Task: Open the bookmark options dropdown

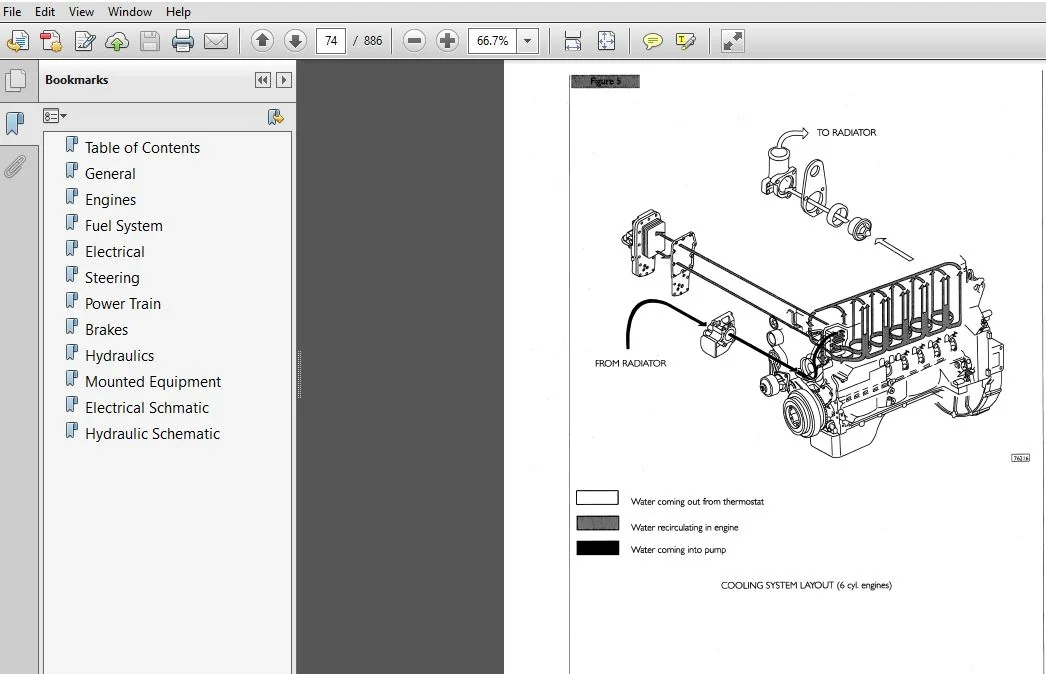Action: (x=55, y=116)
